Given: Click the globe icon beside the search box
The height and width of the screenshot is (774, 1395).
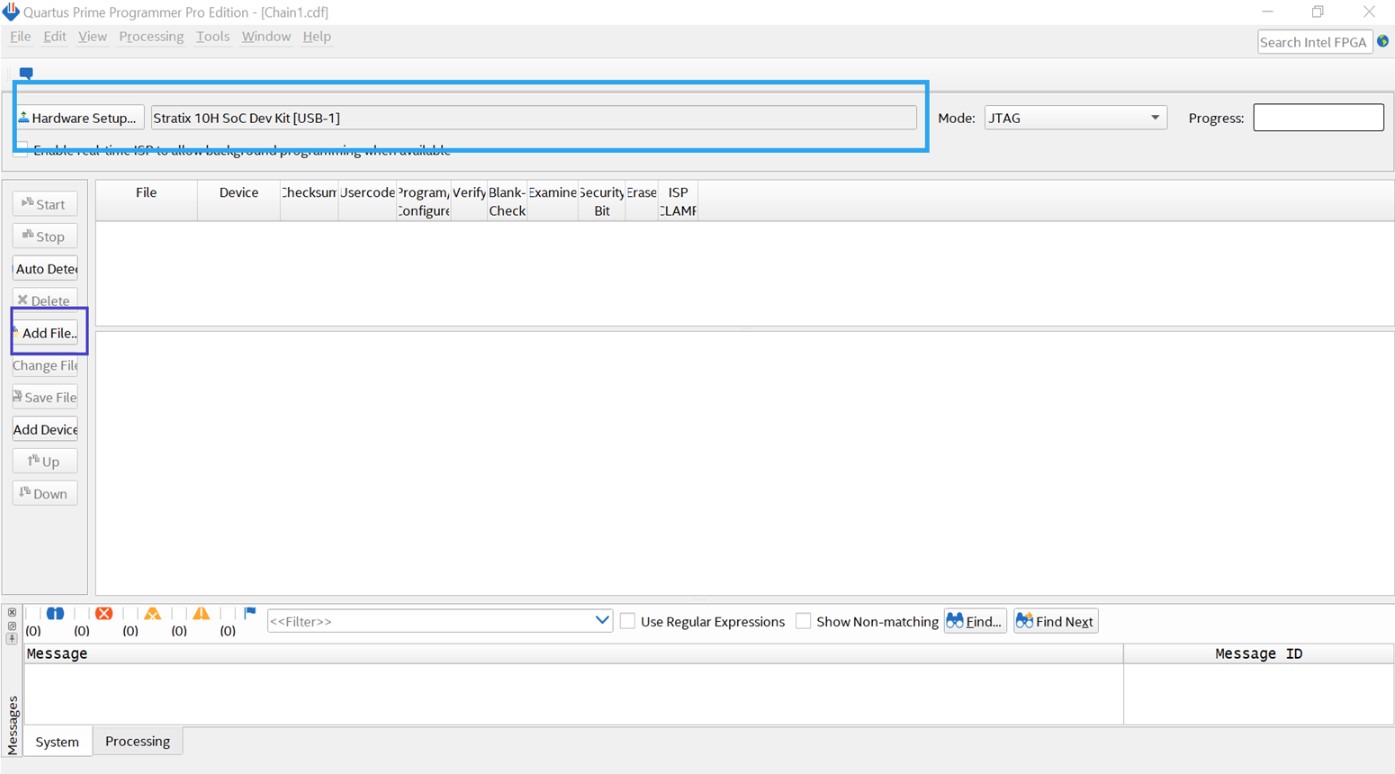Looking at the screenshot, I should tap(1385, 41).
